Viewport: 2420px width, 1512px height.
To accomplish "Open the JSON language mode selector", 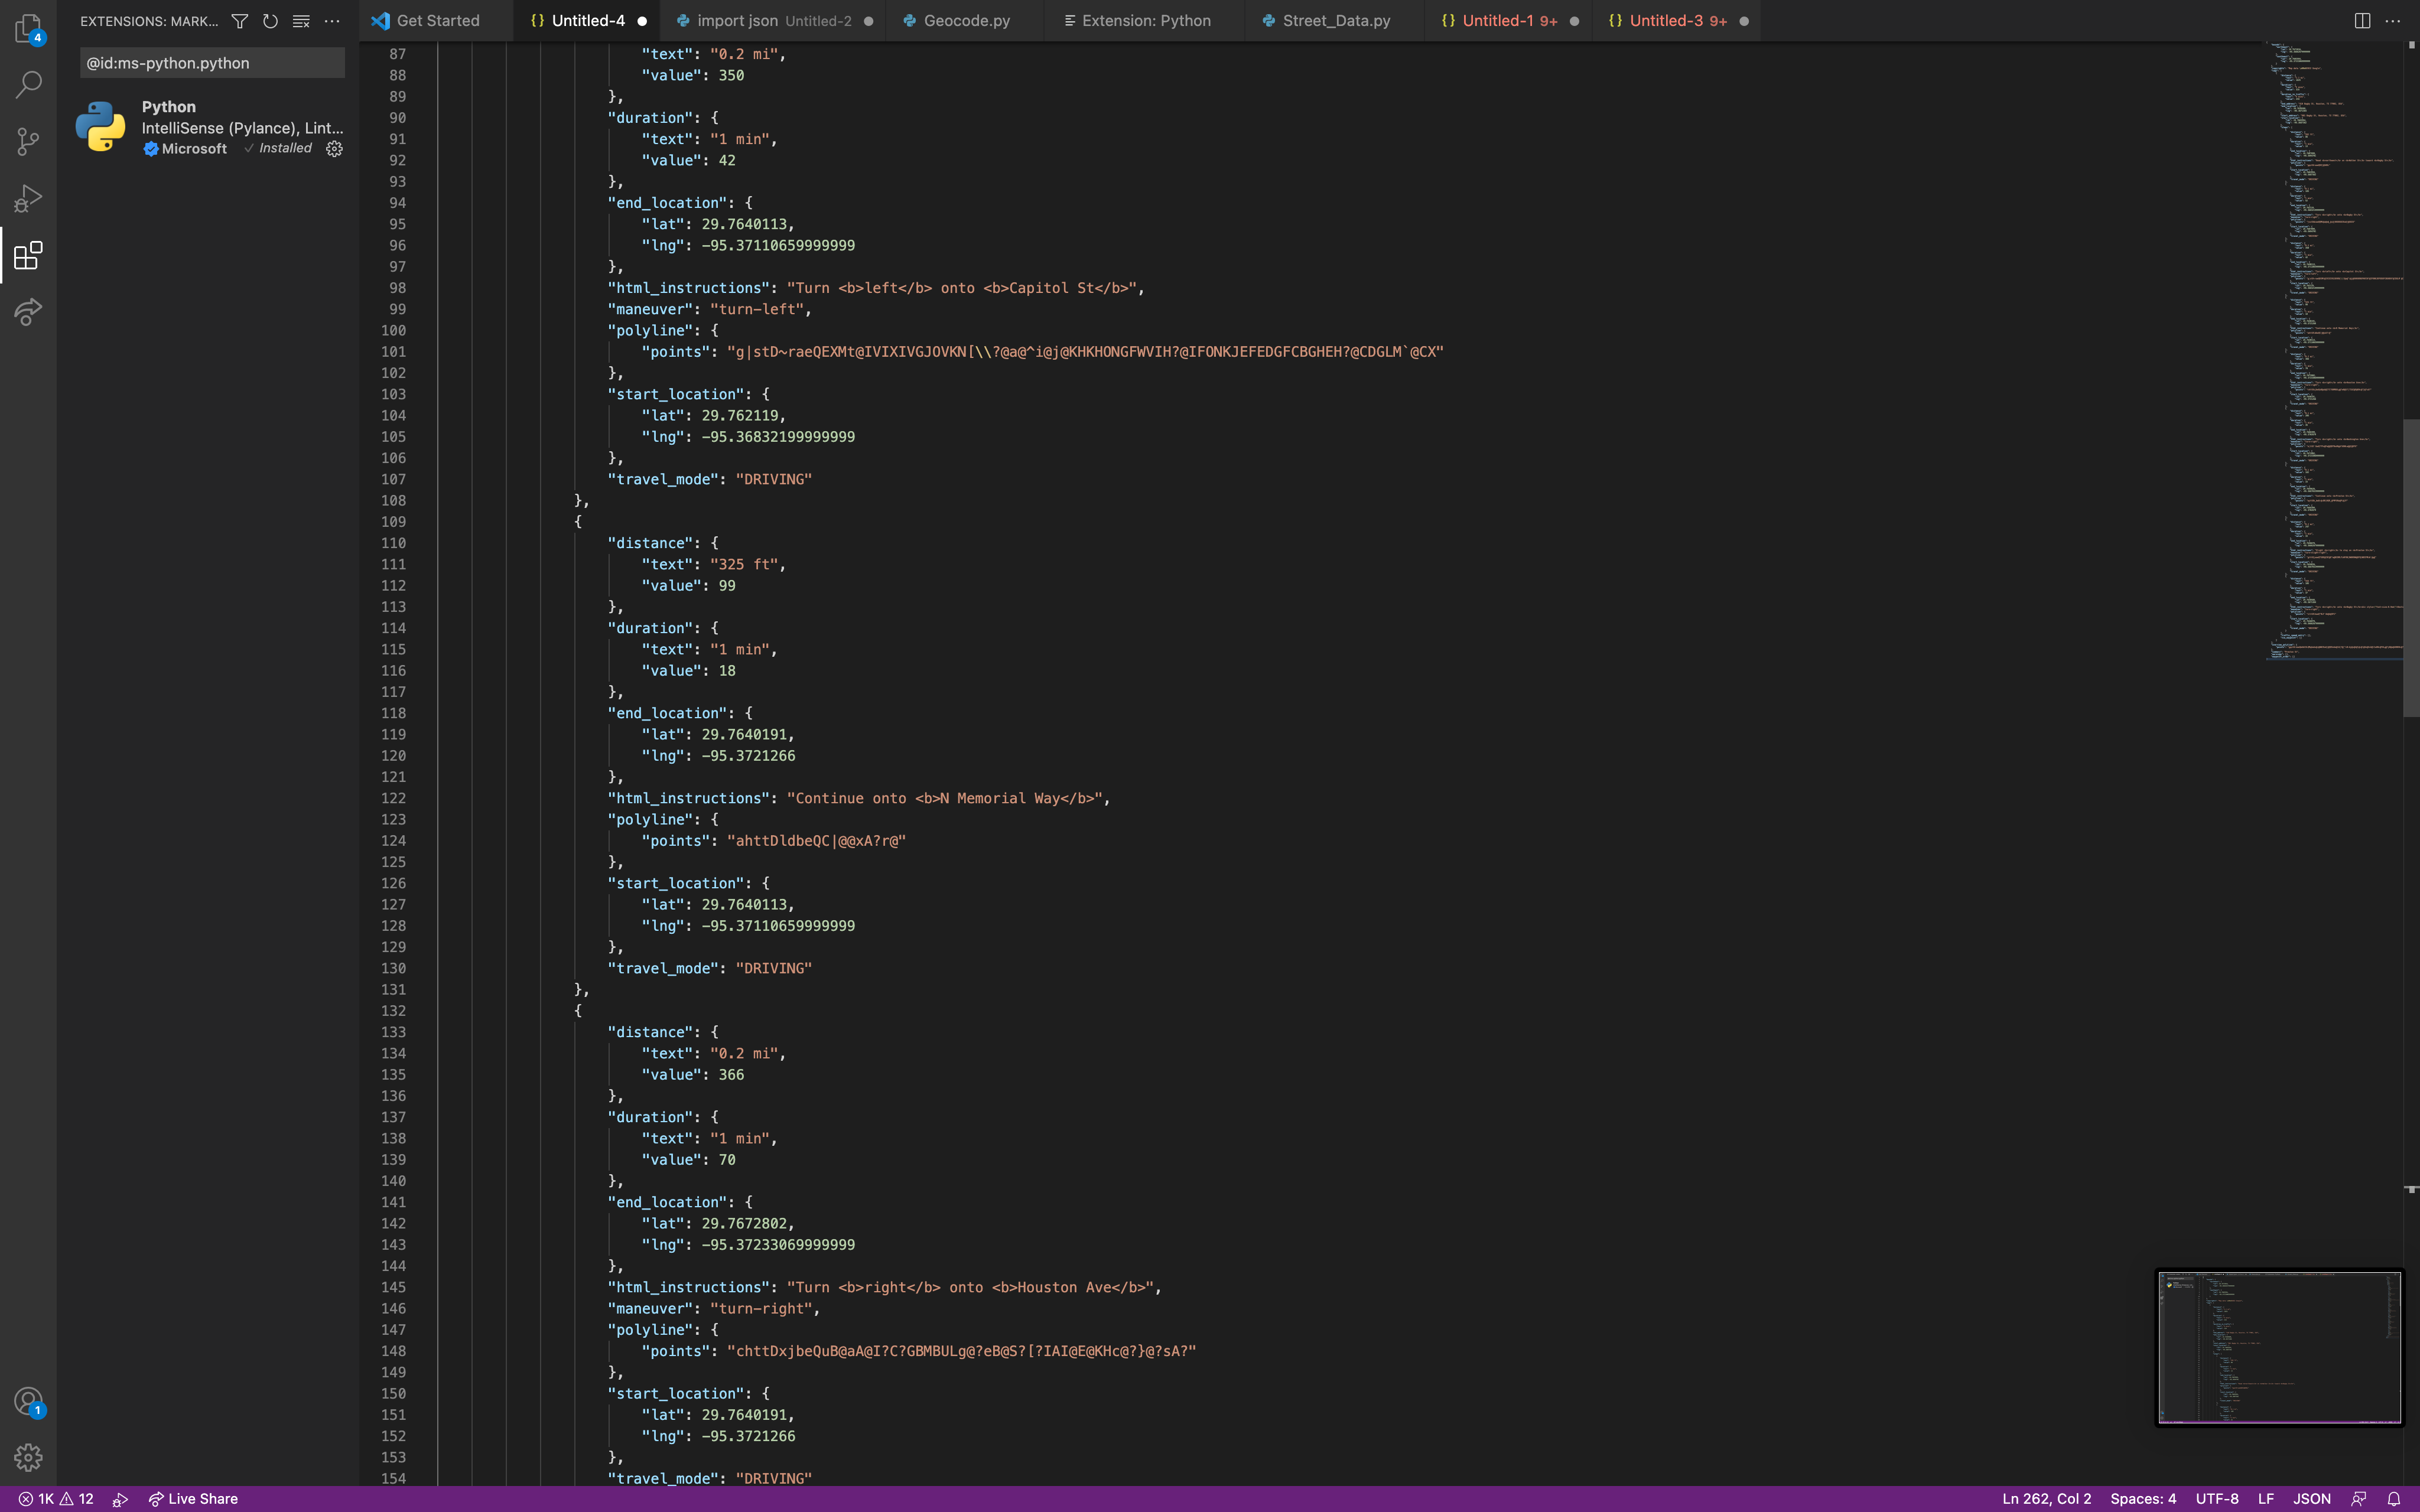I will click(2311, 1498).
